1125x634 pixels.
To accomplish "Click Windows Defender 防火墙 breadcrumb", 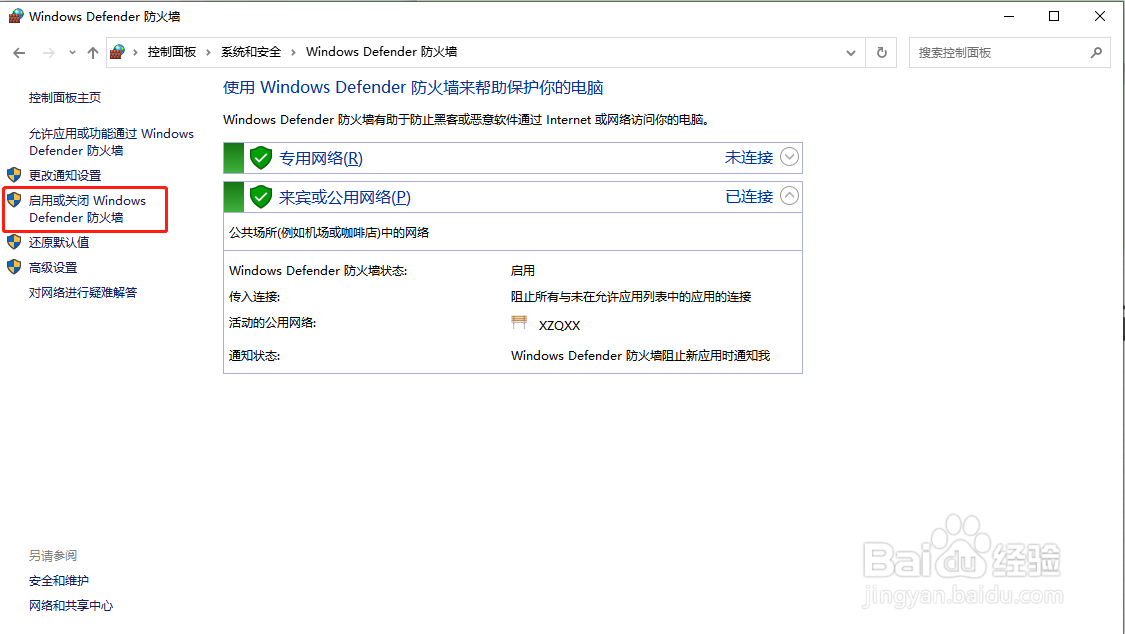I will click(x=381, y=52).
